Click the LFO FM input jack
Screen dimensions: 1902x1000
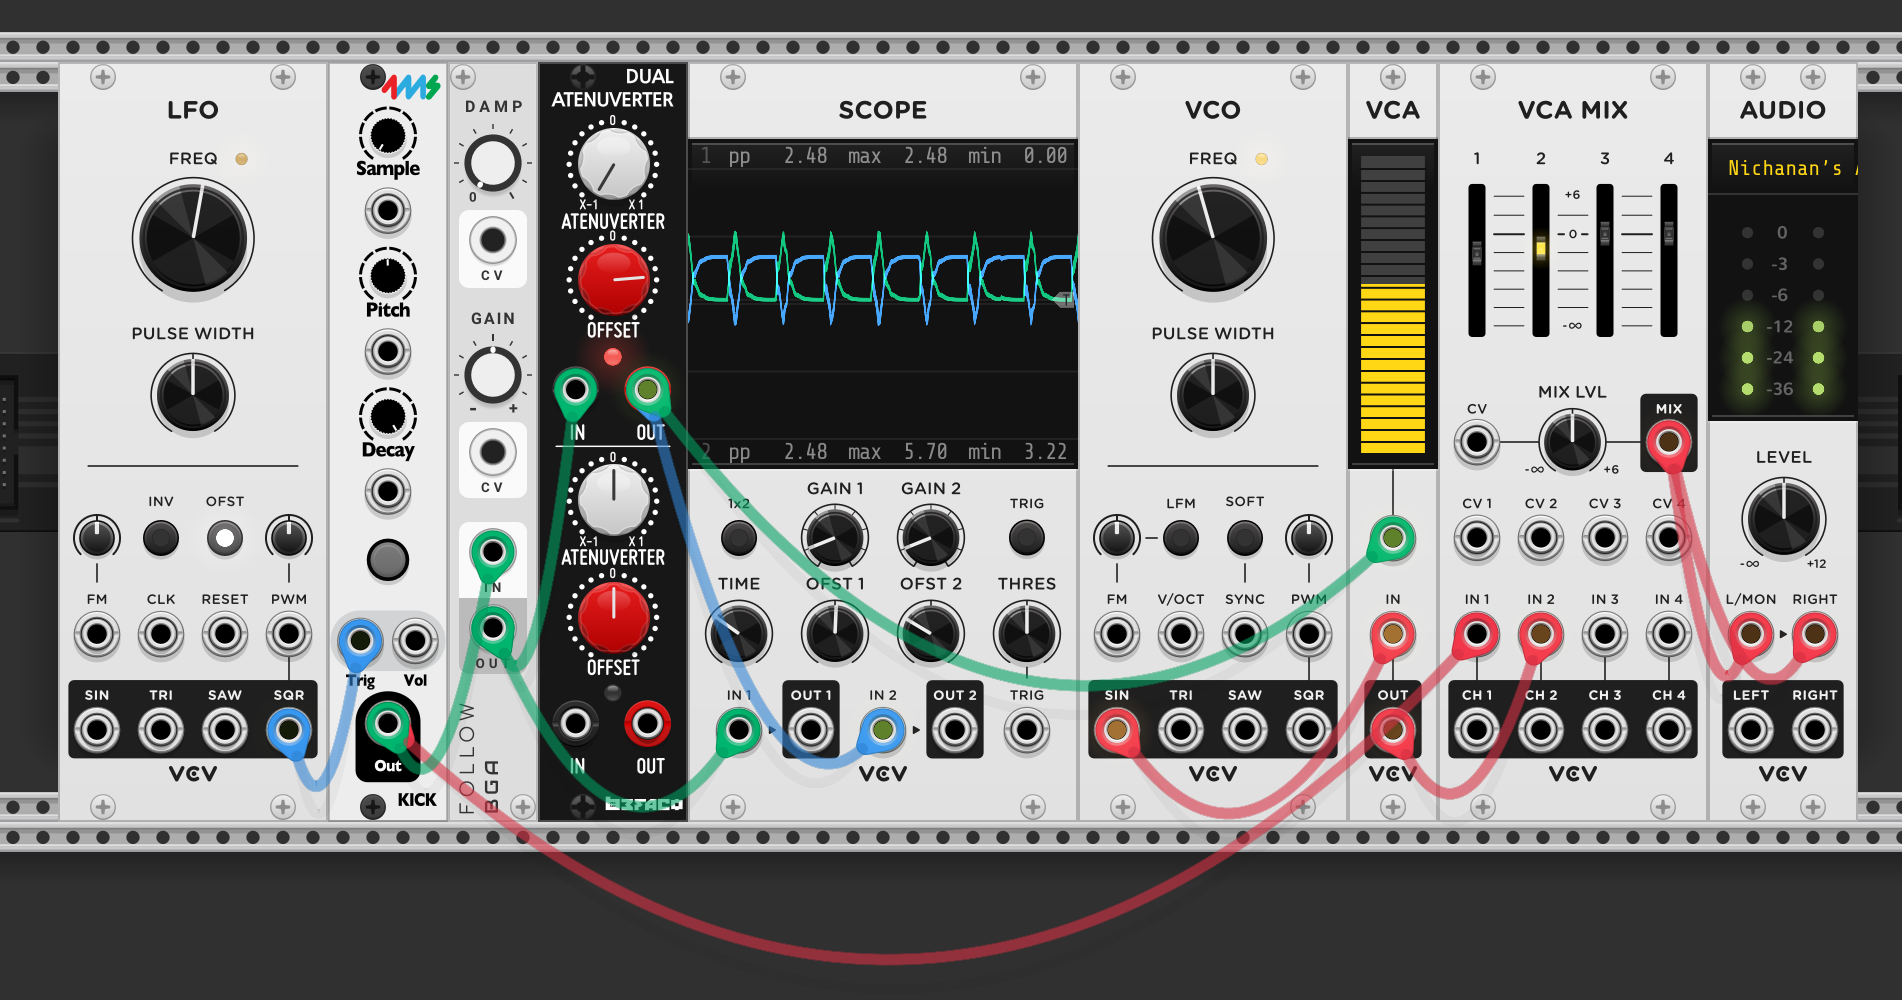(97, 634)
